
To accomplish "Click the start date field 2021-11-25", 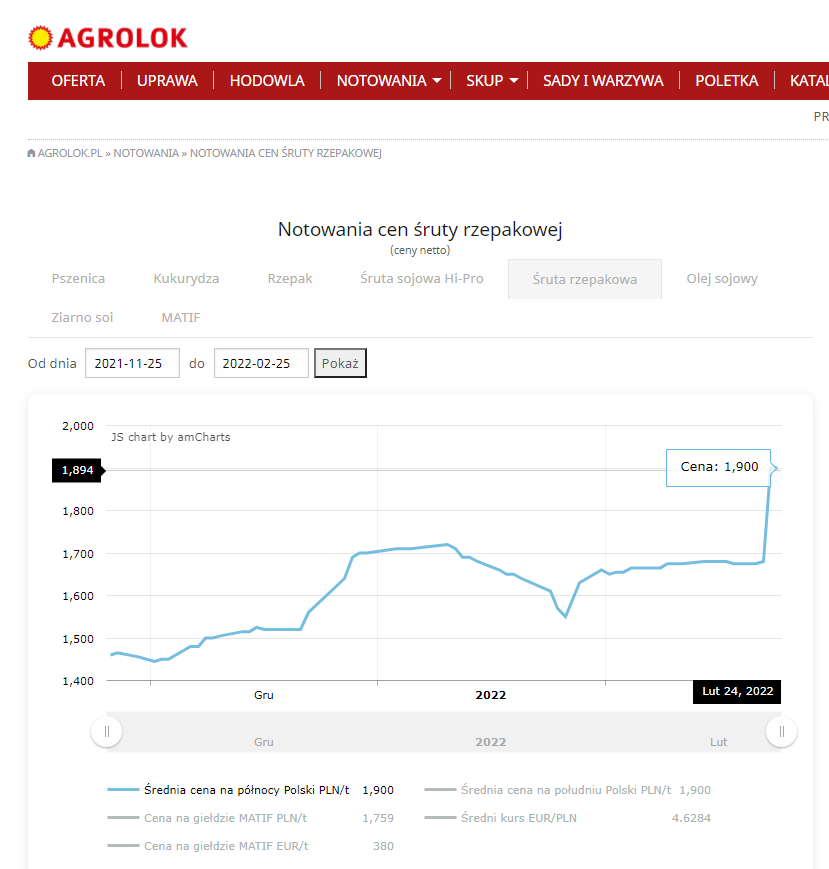I will [x=132, y=363].
